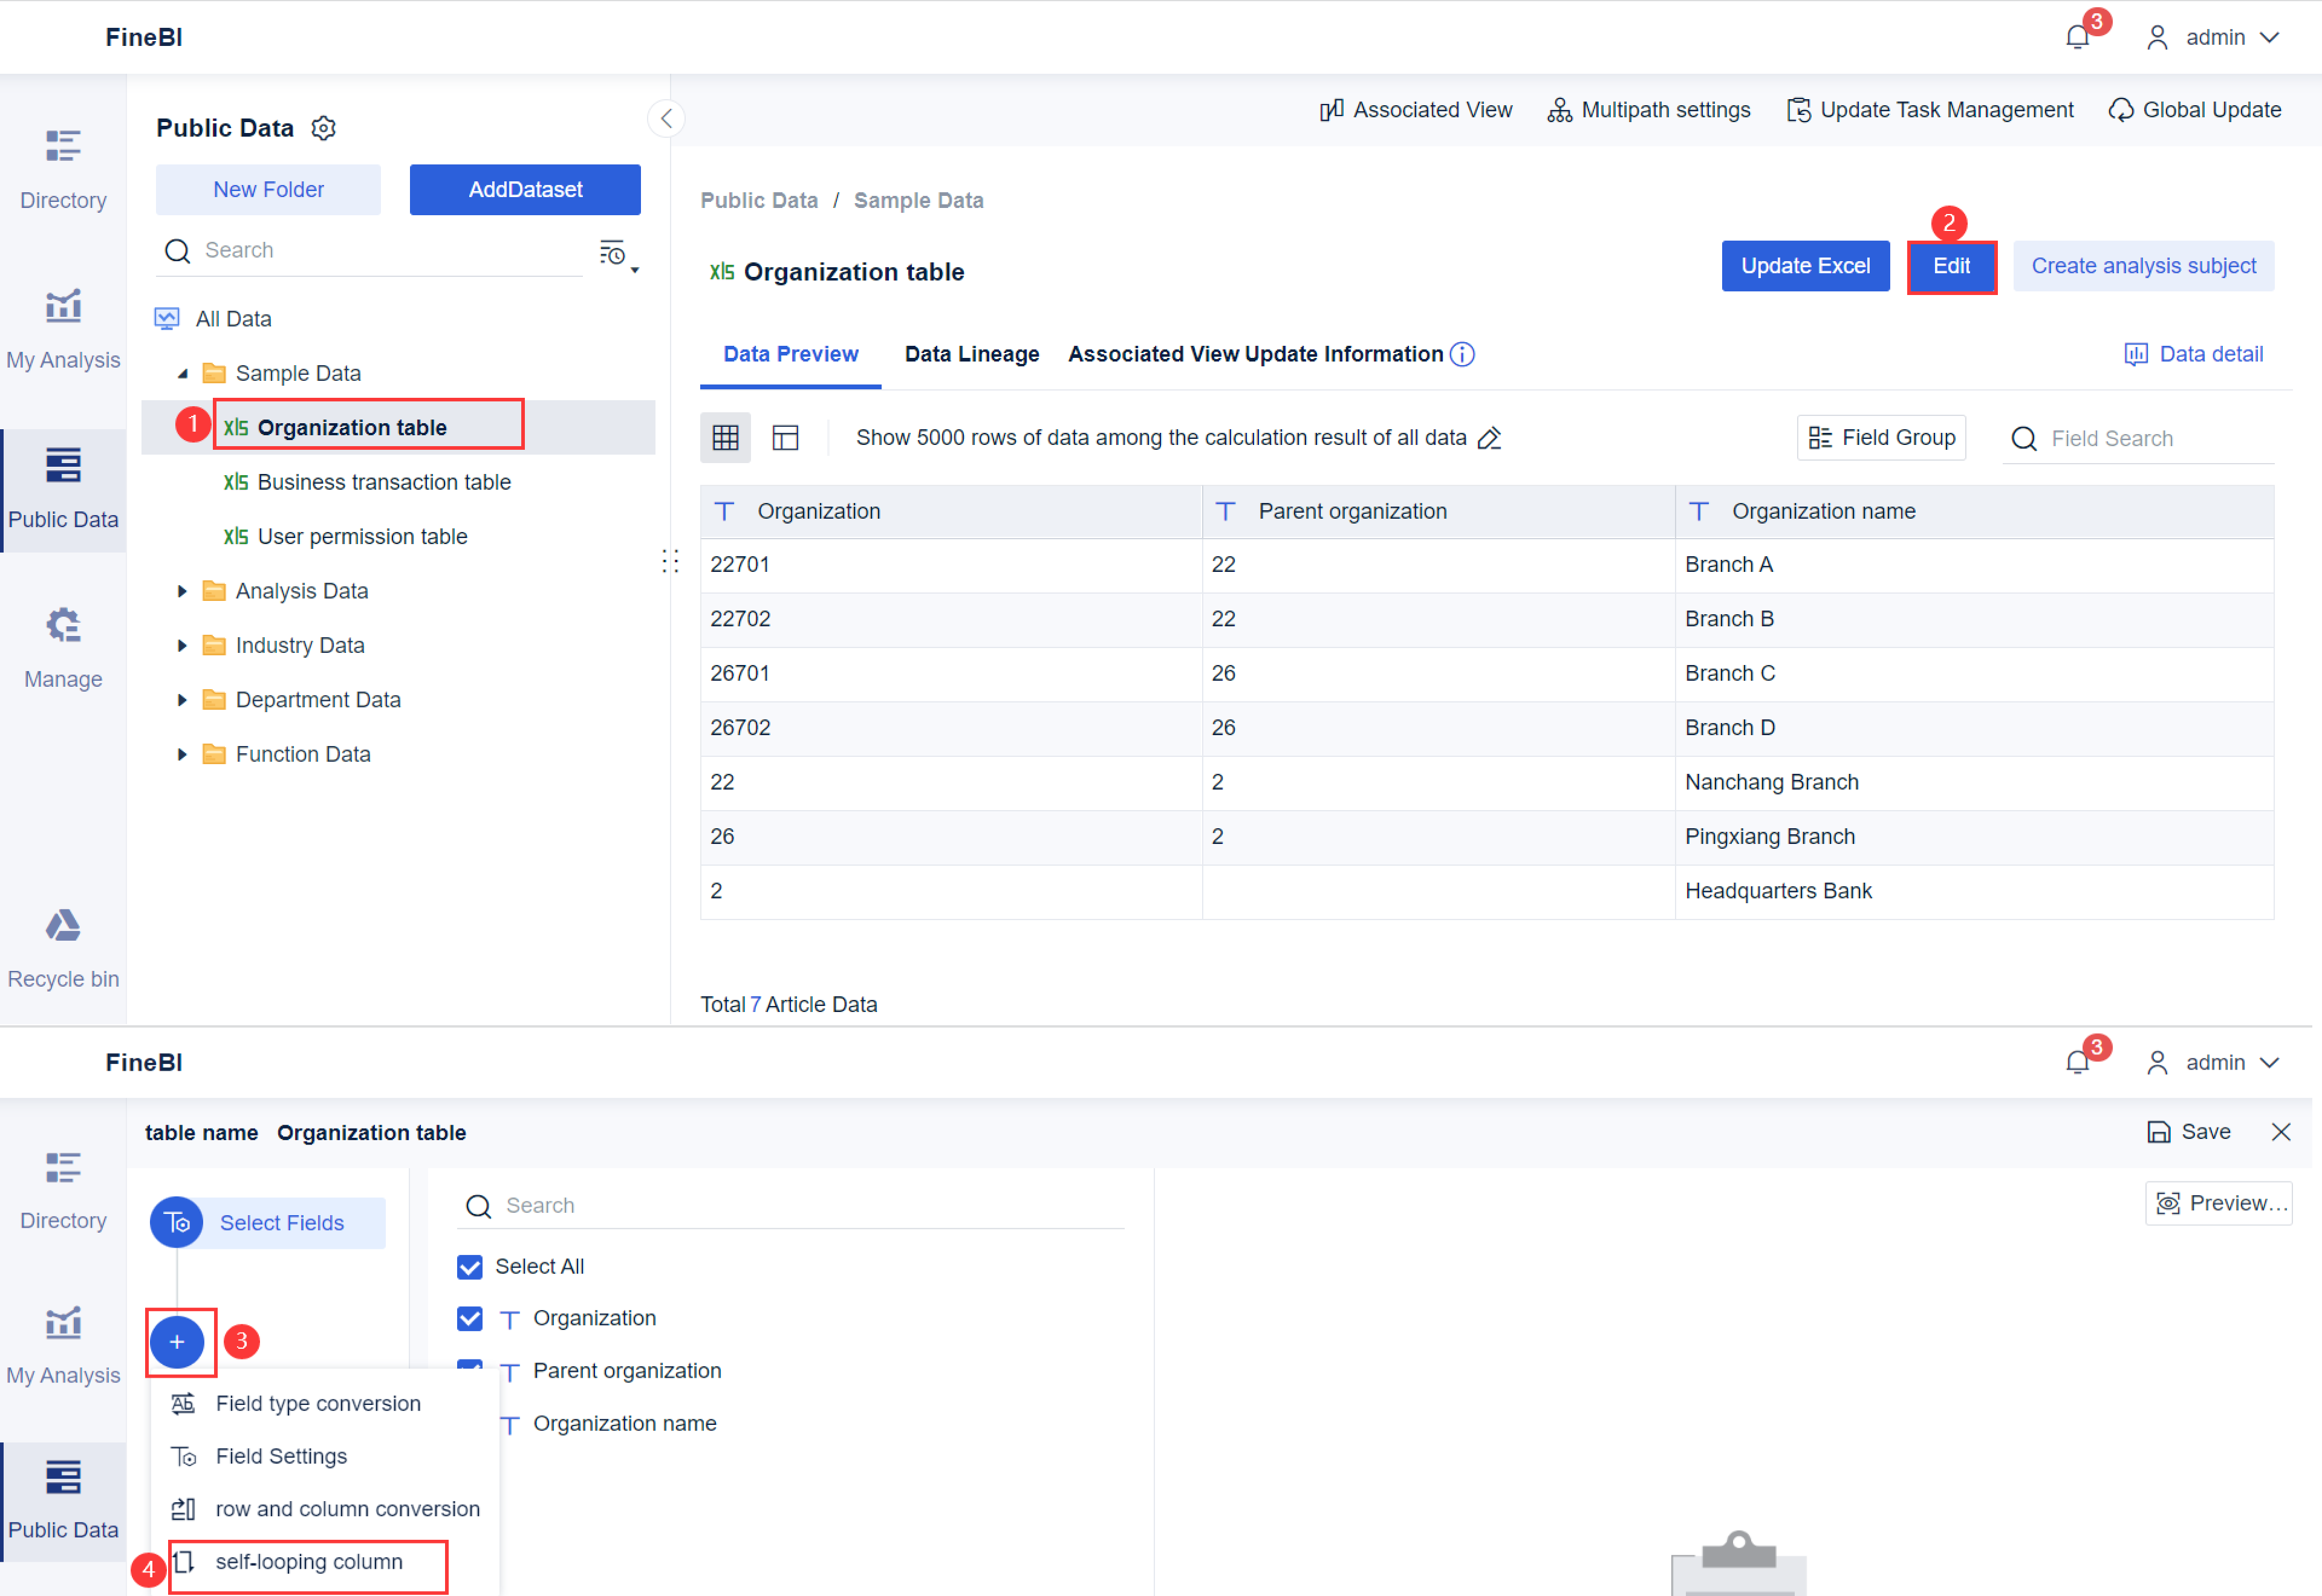Click inside the Field Search box

click(x=2140, y=437)
